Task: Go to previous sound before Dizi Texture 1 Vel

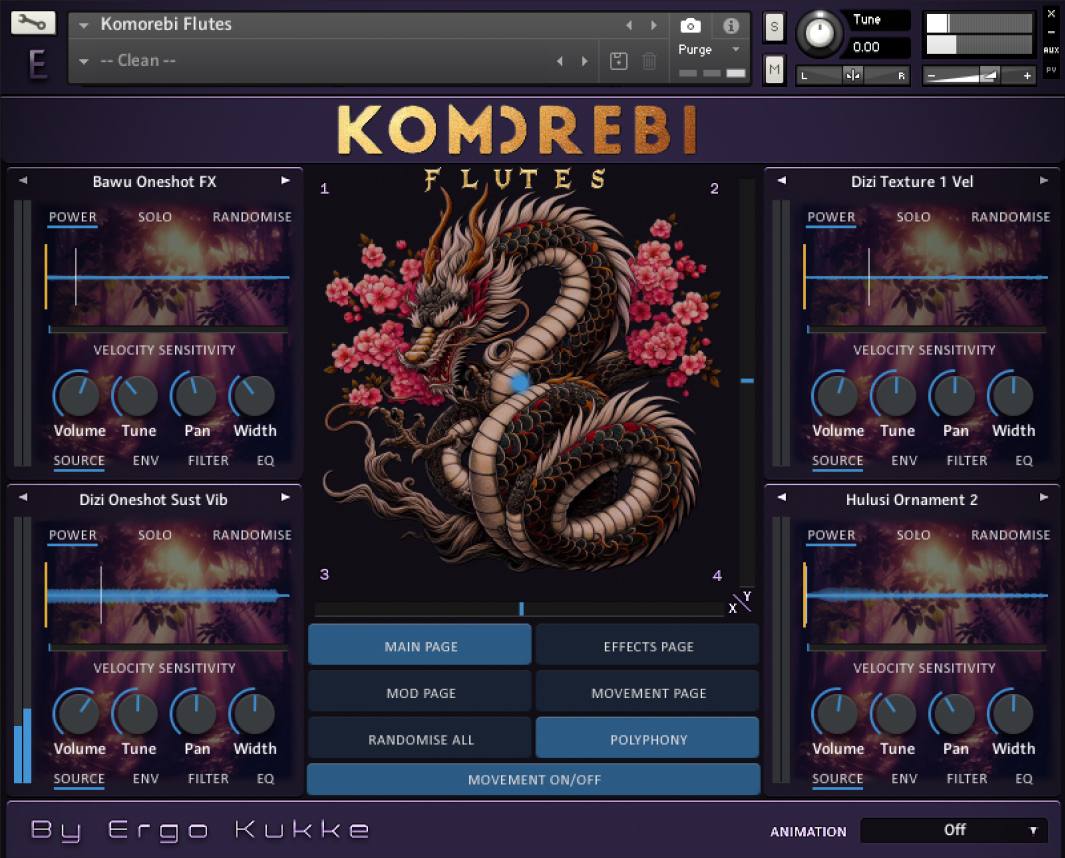Action: (x=782, y=181)
